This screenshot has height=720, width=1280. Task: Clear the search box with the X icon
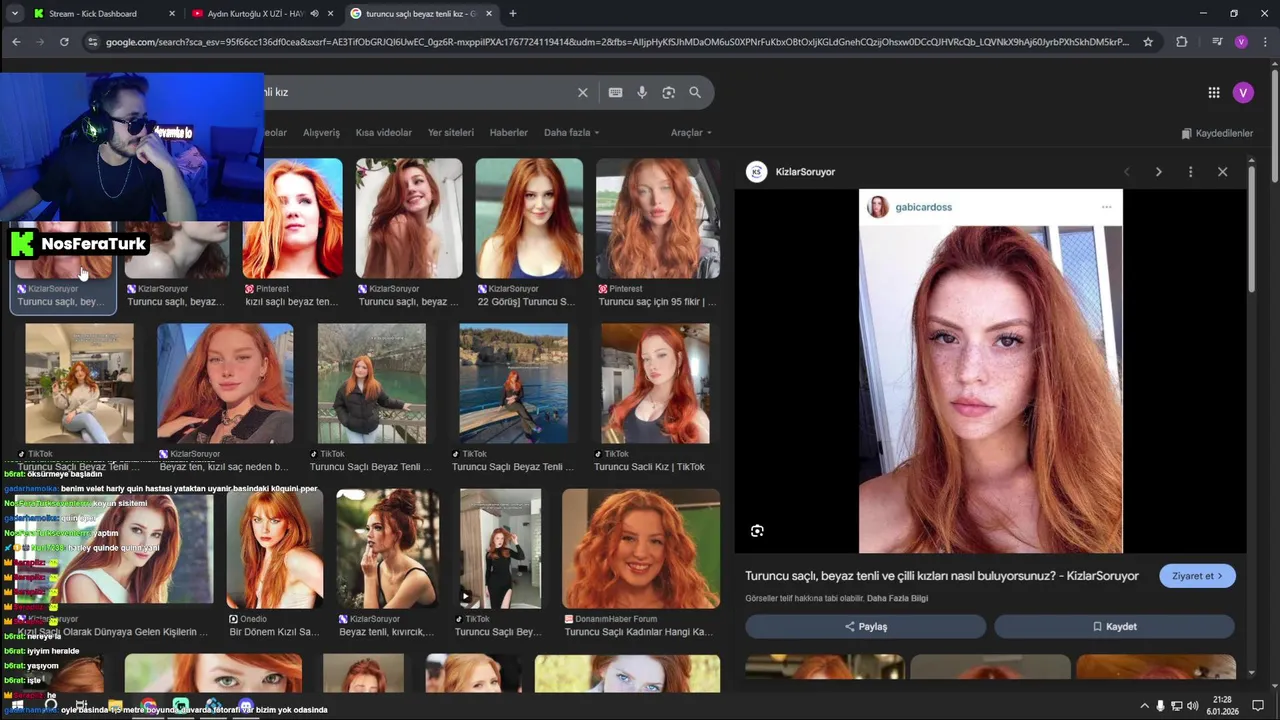[583, 92]
